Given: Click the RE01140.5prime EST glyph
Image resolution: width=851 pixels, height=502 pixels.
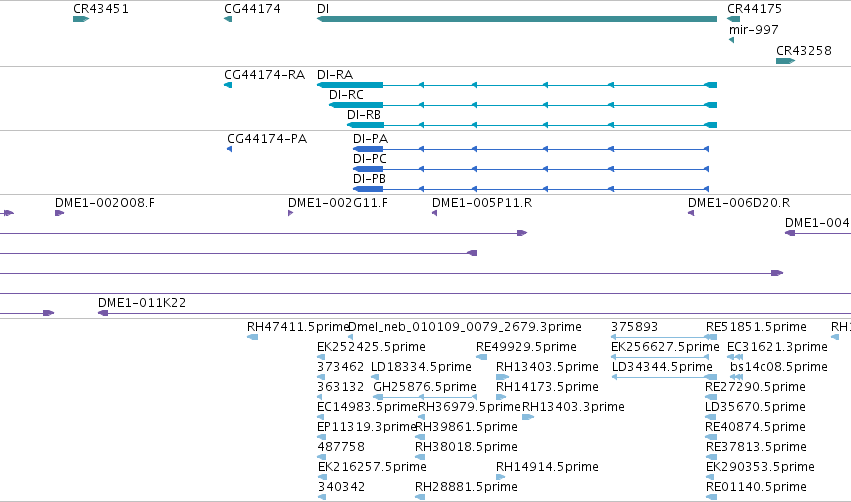Looking at the screenshot, I should point(711,497).
